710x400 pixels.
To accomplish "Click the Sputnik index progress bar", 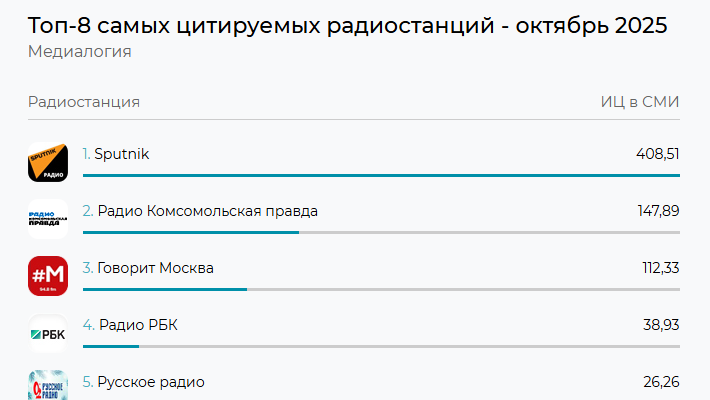I will coord(381,175).
